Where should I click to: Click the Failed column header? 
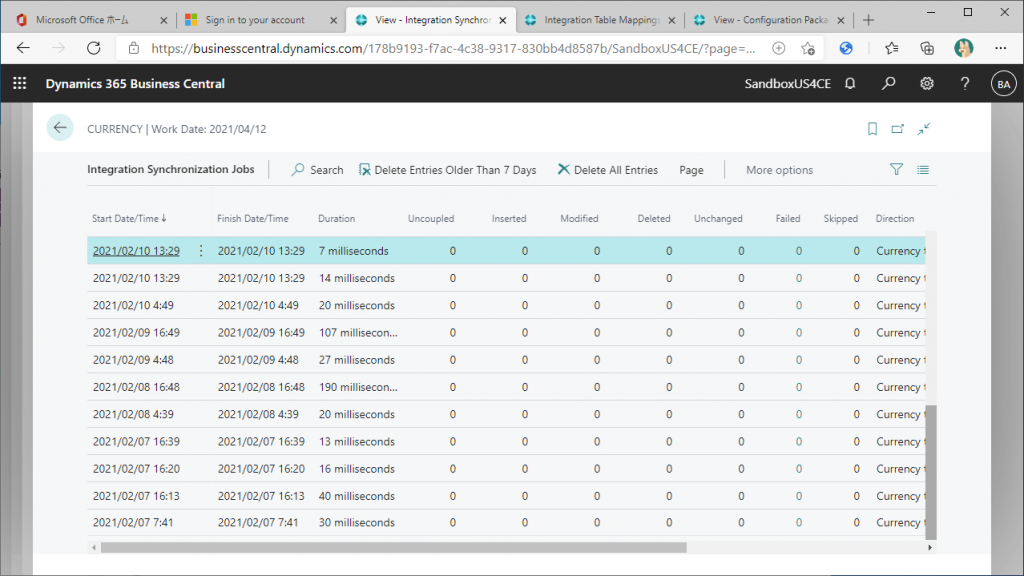[788, 219]
